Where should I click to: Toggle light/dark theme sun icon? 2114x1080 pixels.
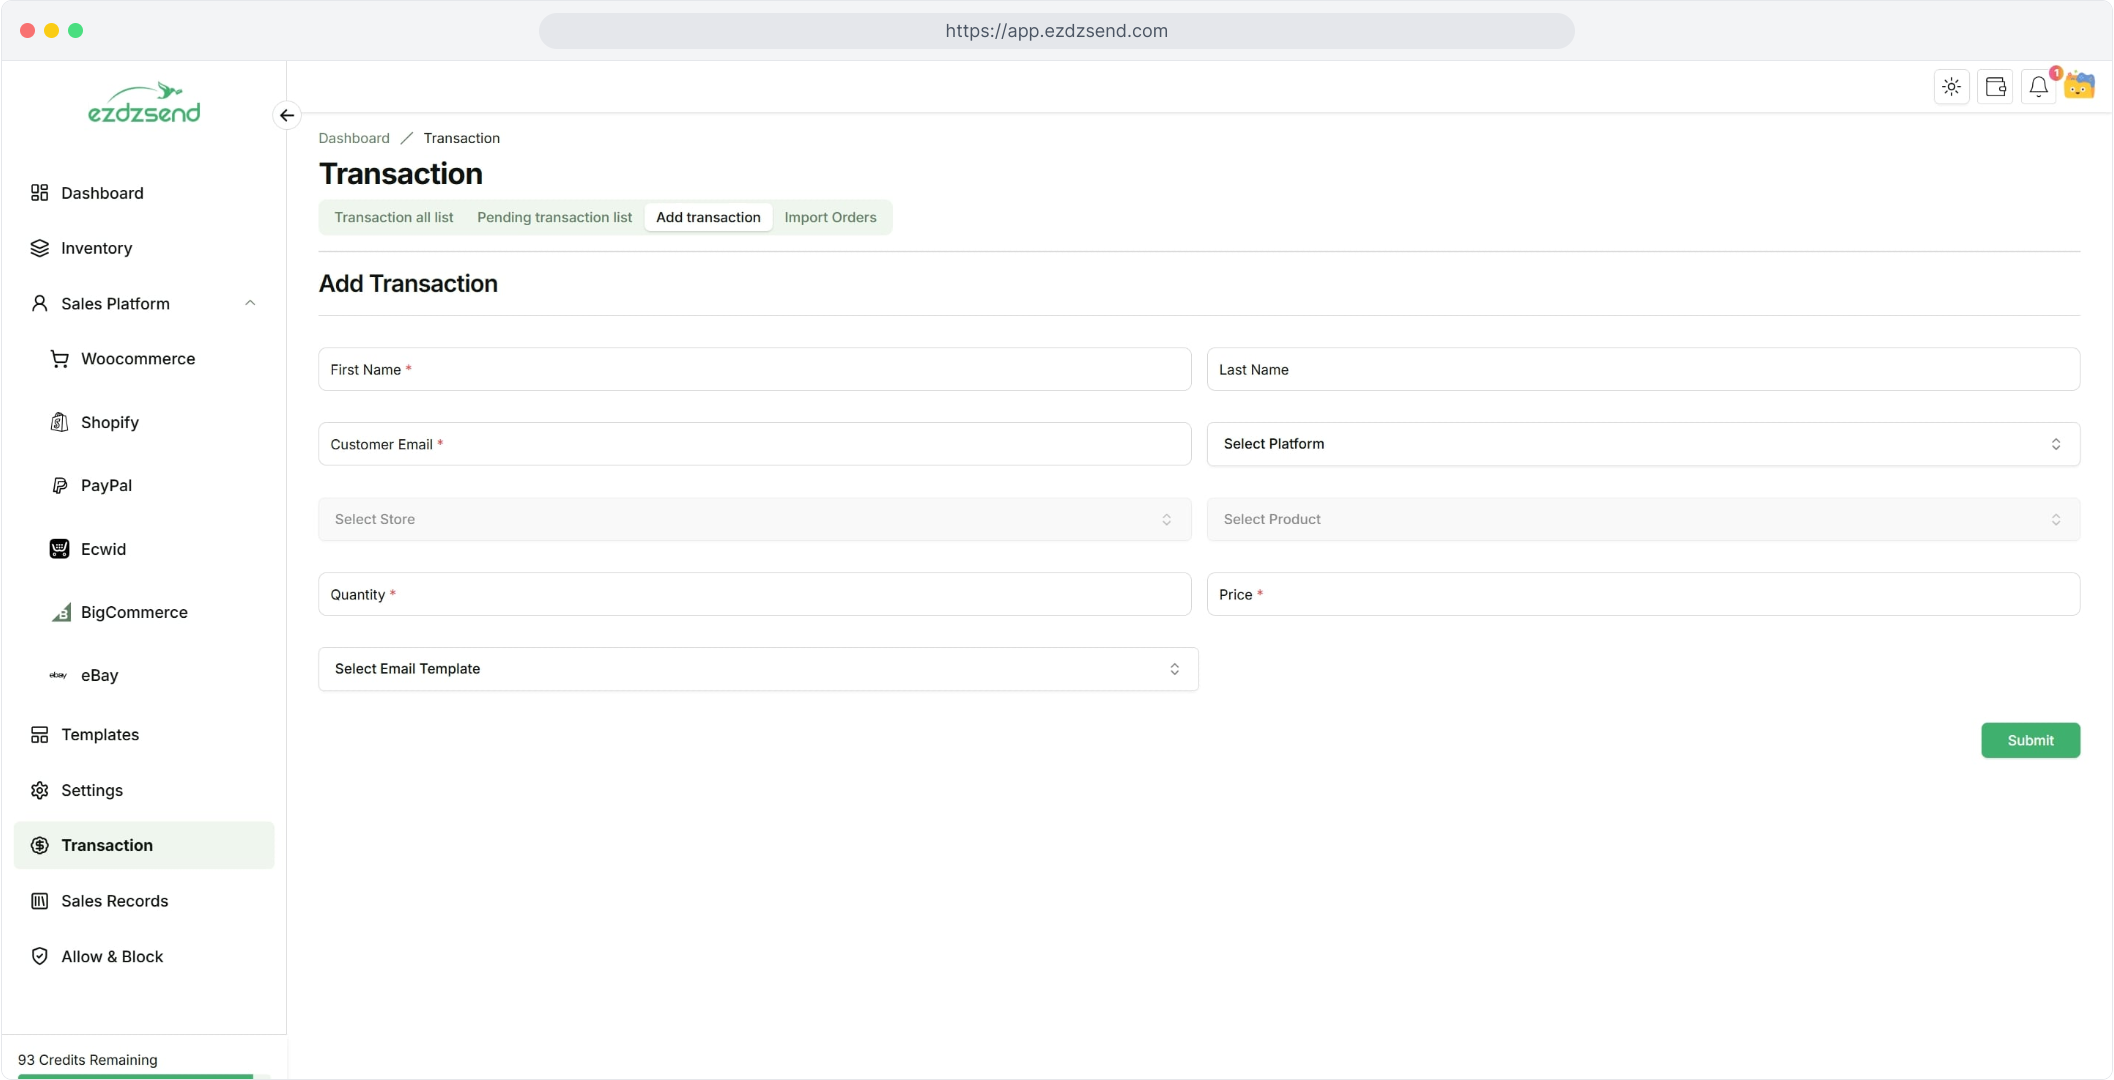click(1951, 87)
